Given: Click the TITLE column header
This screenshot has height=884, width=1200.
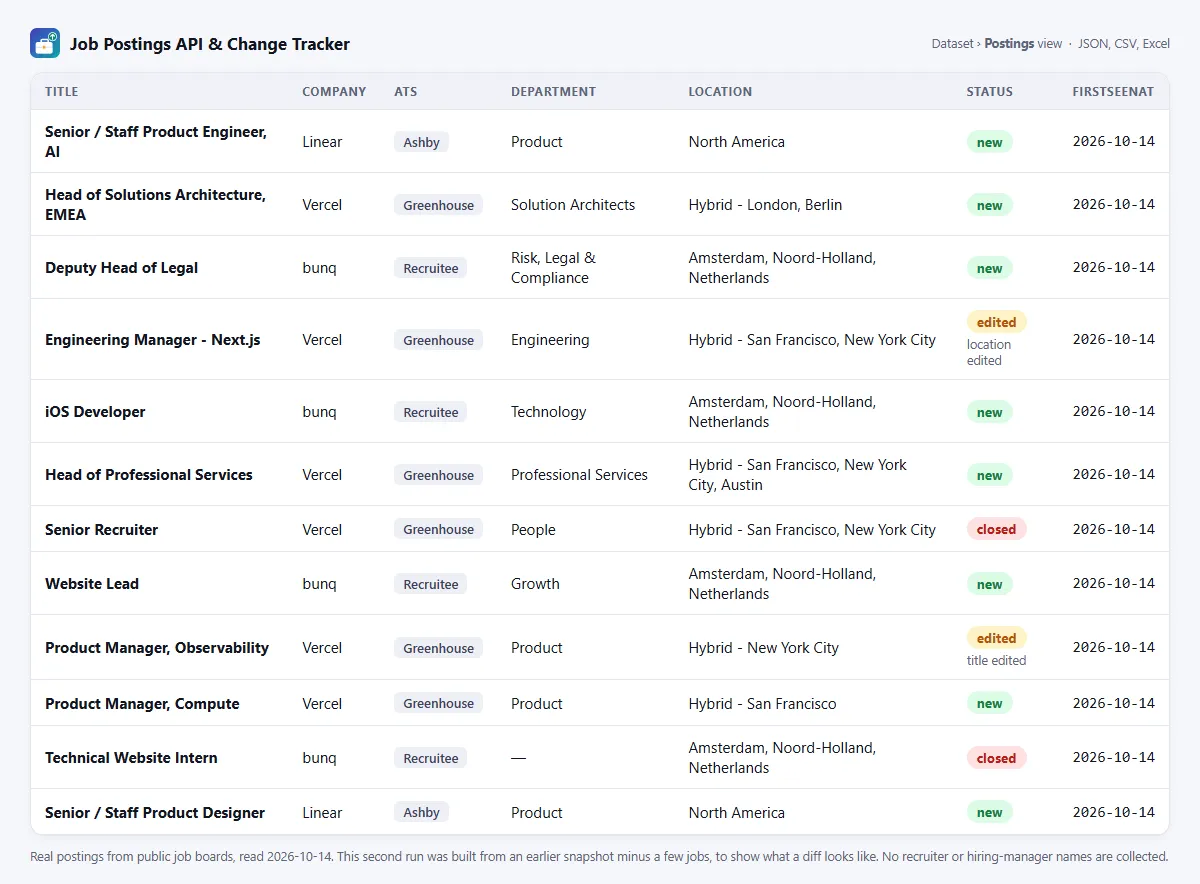Looking at the screenshot, I should click(x=61, y=91).
